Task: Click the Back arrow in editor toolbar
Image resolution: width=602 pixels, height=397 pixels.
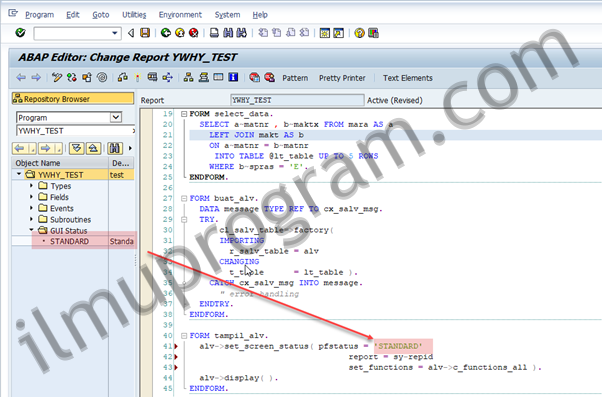Action: 21,78
